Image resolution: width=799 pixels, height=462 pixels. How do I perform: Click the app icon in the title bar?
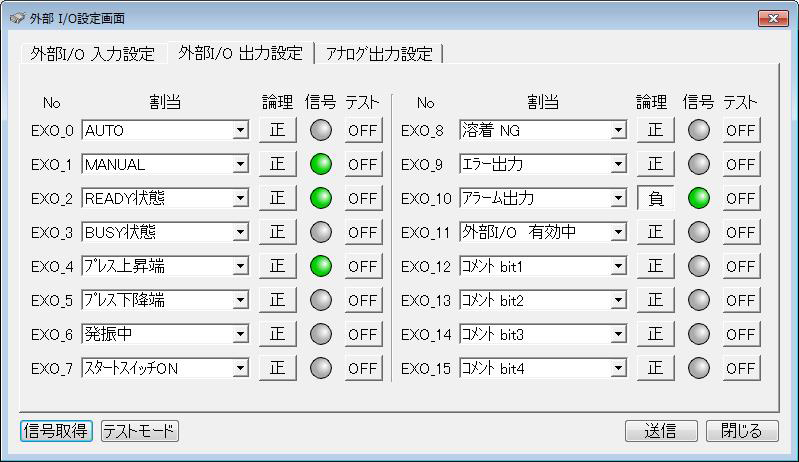[17, 18]
